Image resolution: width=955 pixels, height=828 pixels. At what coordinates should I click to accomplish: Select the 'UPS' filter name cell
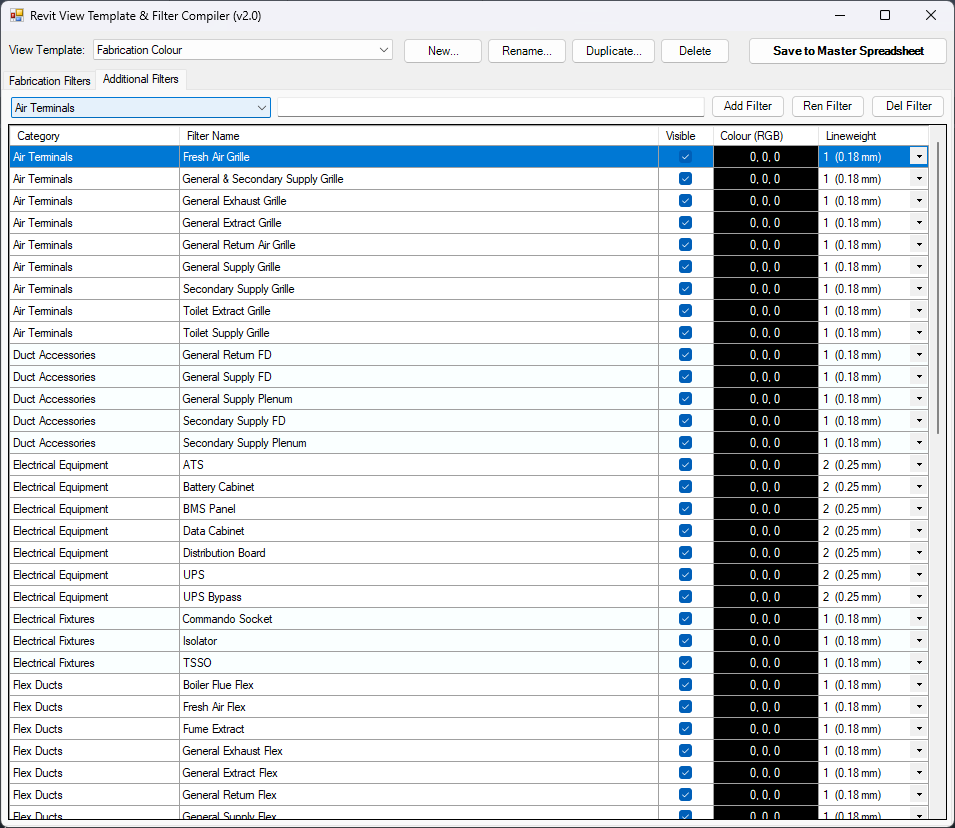pos(419,575)
